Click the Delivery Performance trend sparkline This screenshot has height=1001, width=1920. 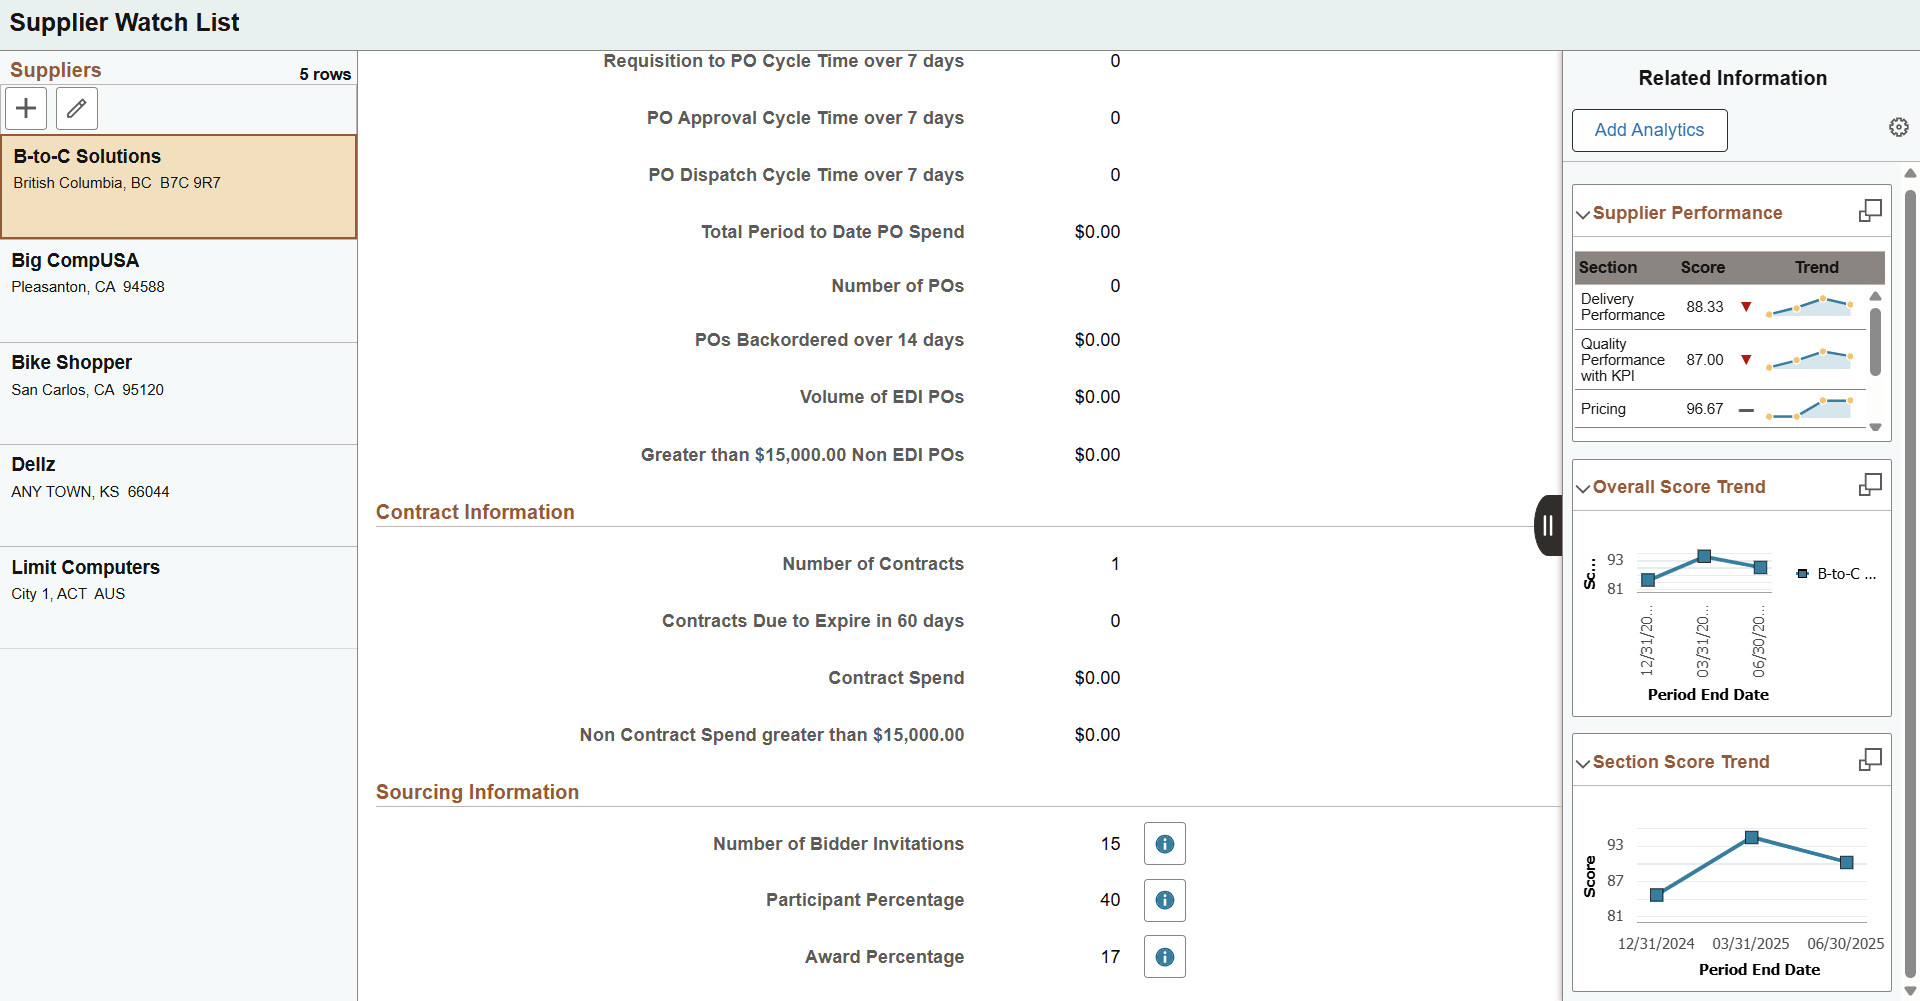tap(1810, 307)
